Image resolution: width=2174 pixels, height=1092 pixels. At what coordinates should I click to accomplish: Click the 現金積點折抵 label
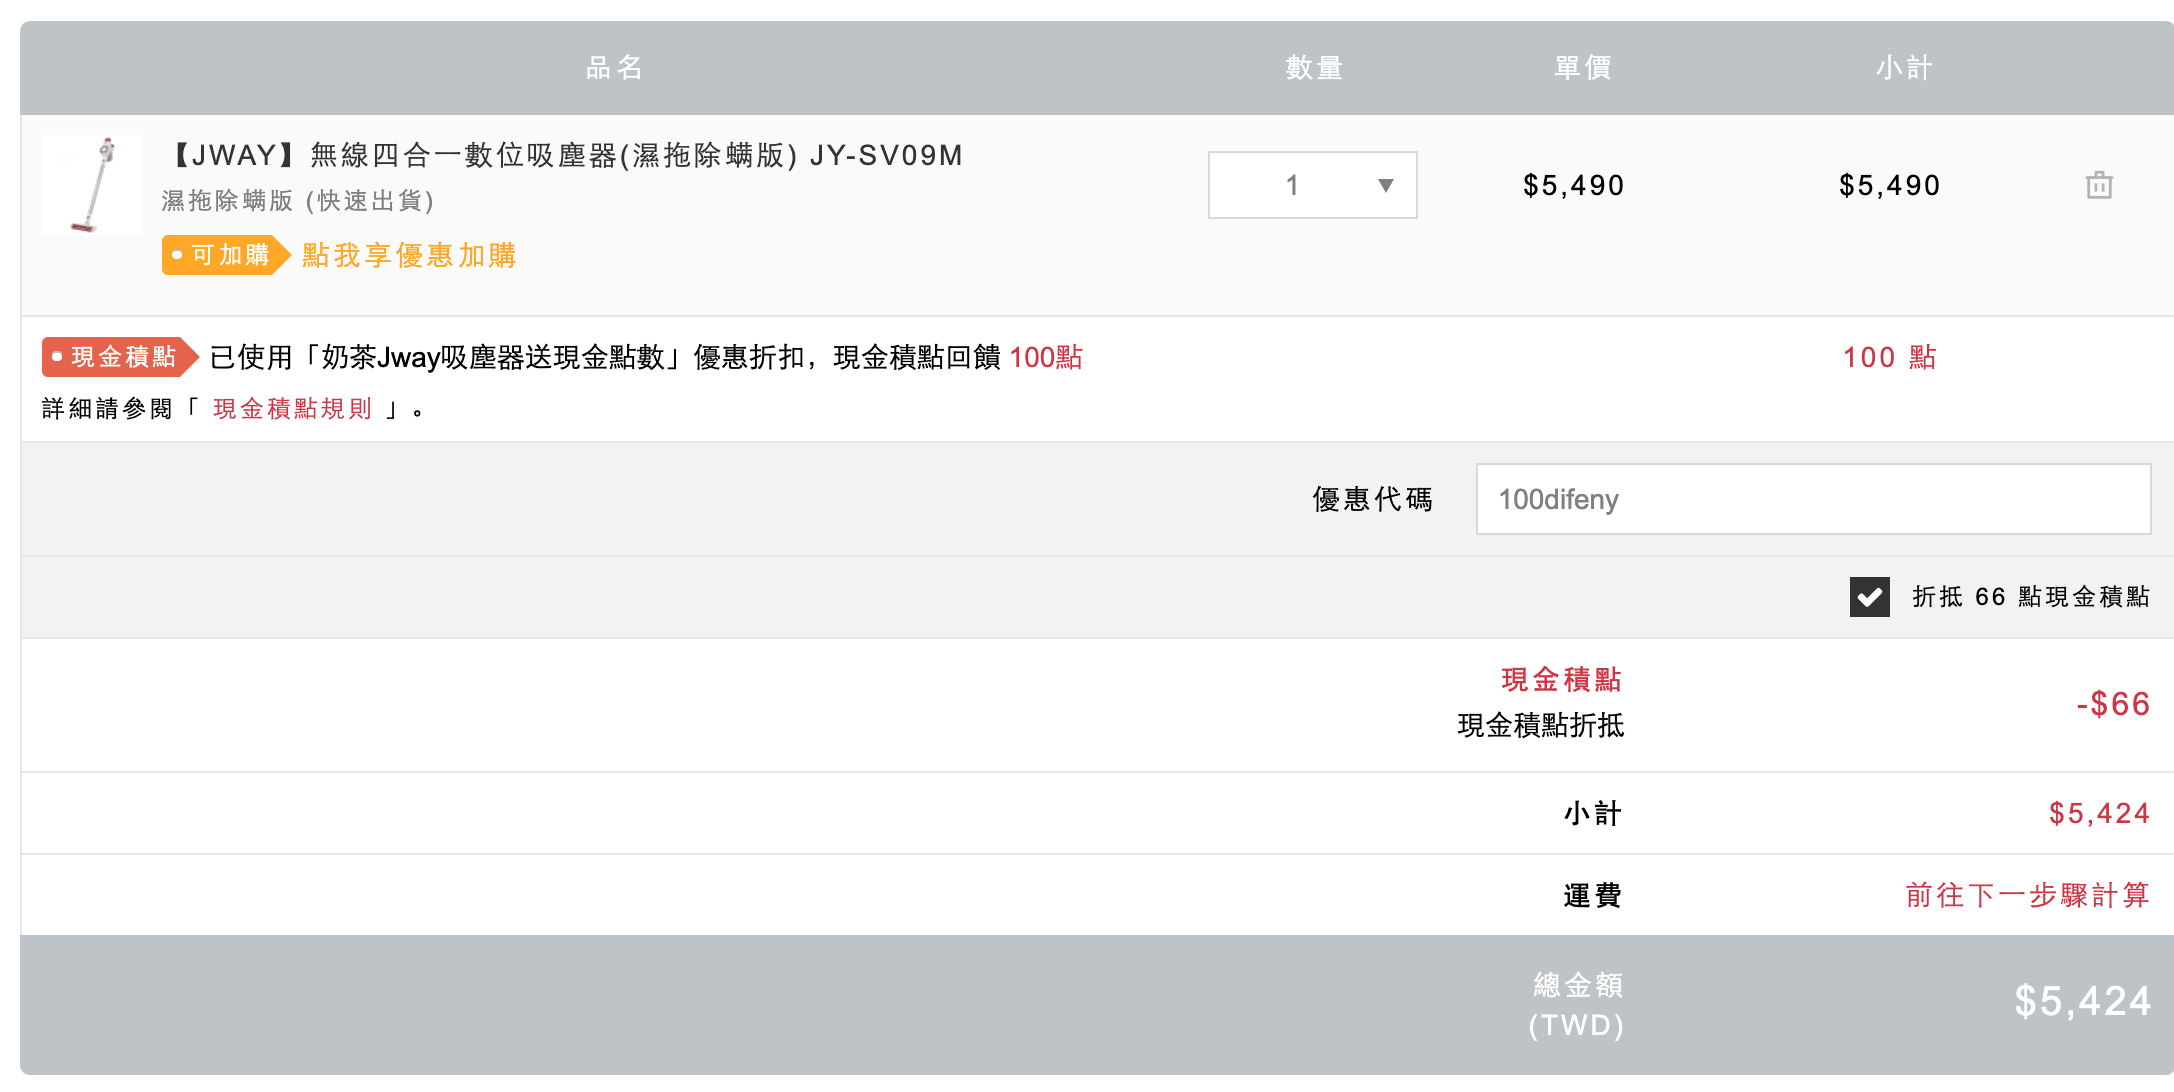[1541, 725]
